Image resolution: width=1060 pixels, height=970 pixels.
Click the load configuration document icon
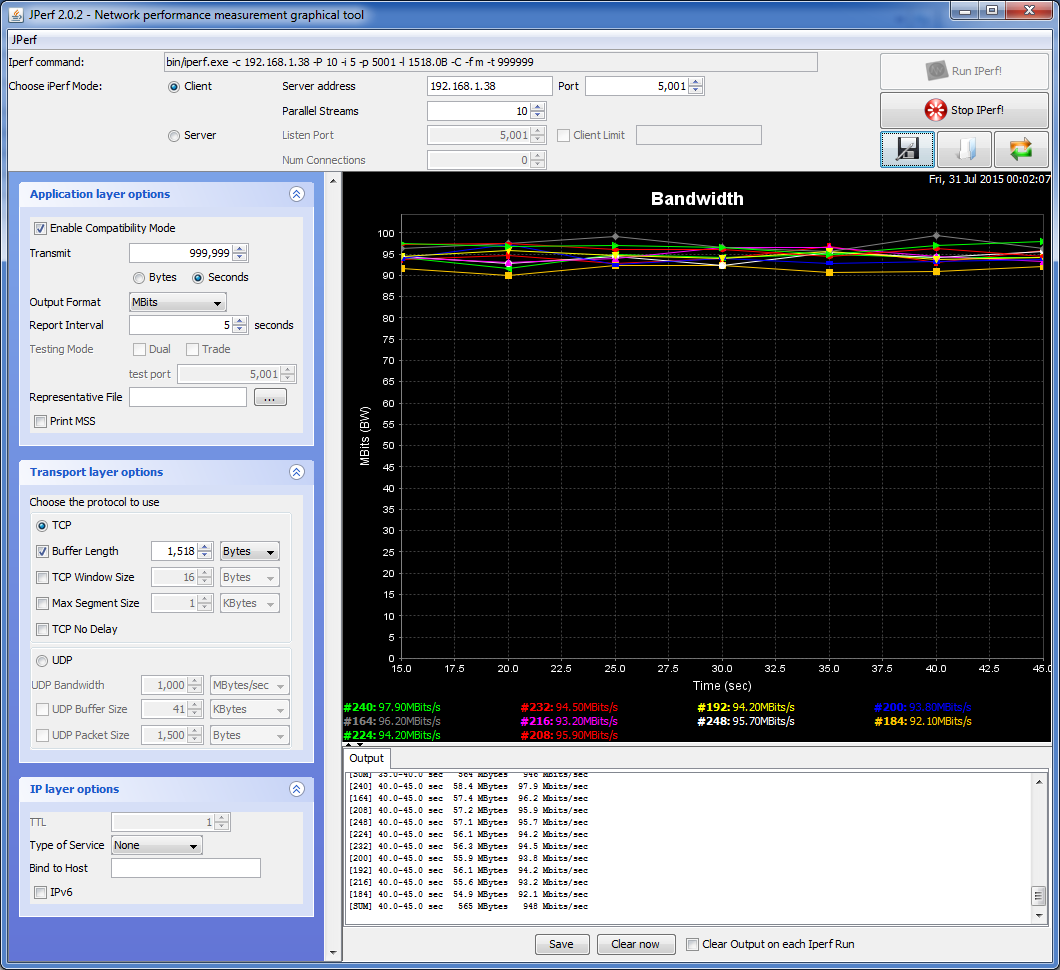tap(964, 149)
